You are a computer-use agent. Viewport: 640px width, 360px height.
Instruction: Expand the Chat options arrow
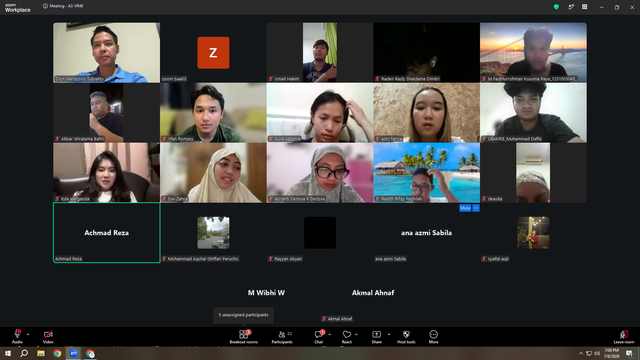(329, 334)
